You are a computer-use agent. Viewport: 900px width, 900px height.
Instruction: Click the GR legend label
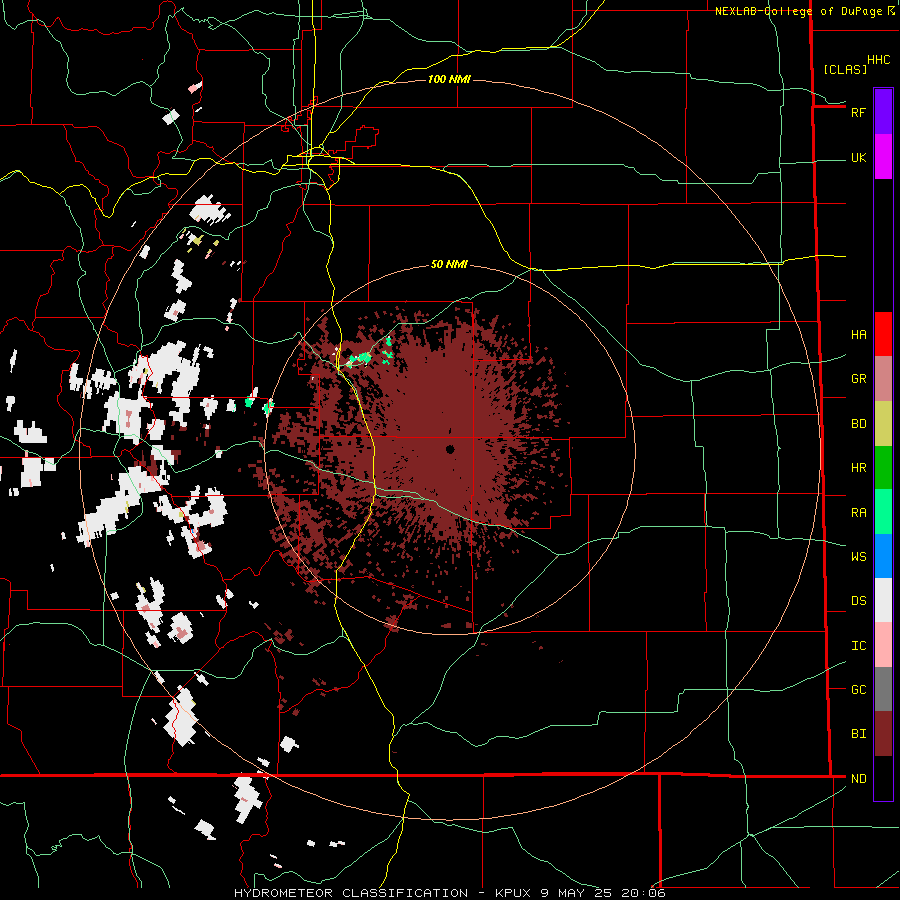tap(858, 378)
